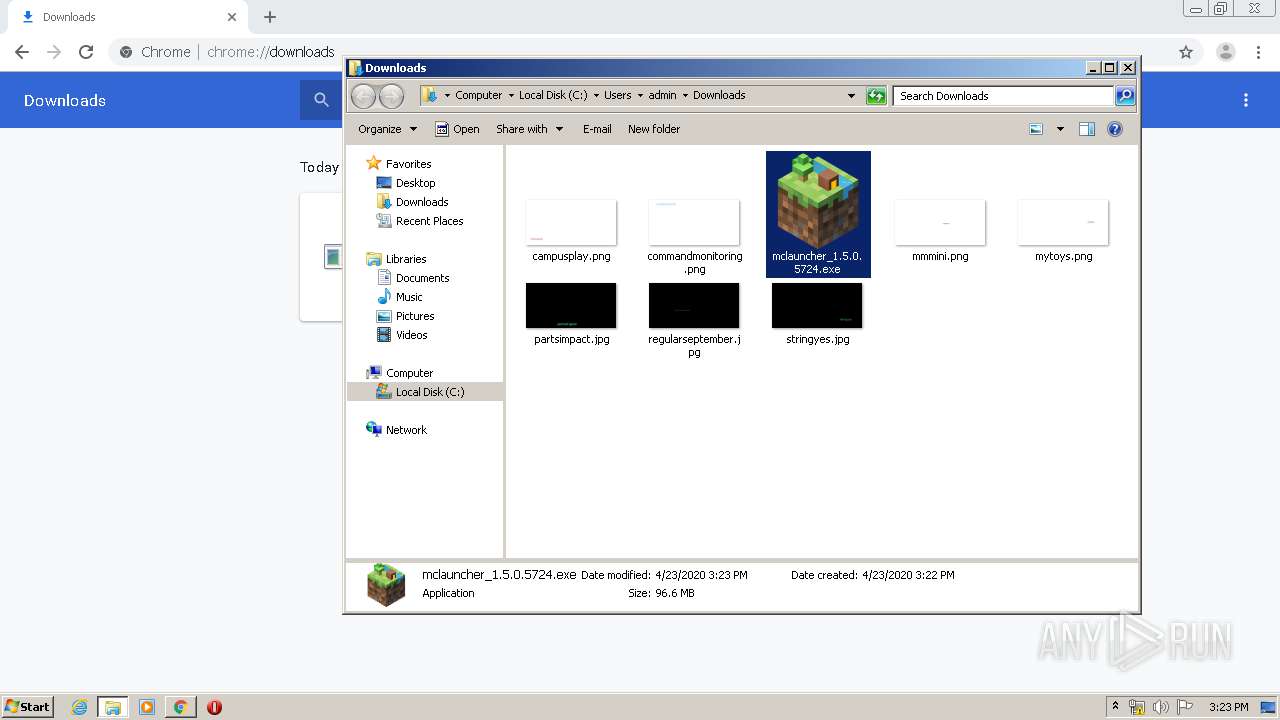Type in the Search Downloads field
The width and height of the screenshot is (1280, 720).
(x=1003, y=96)
